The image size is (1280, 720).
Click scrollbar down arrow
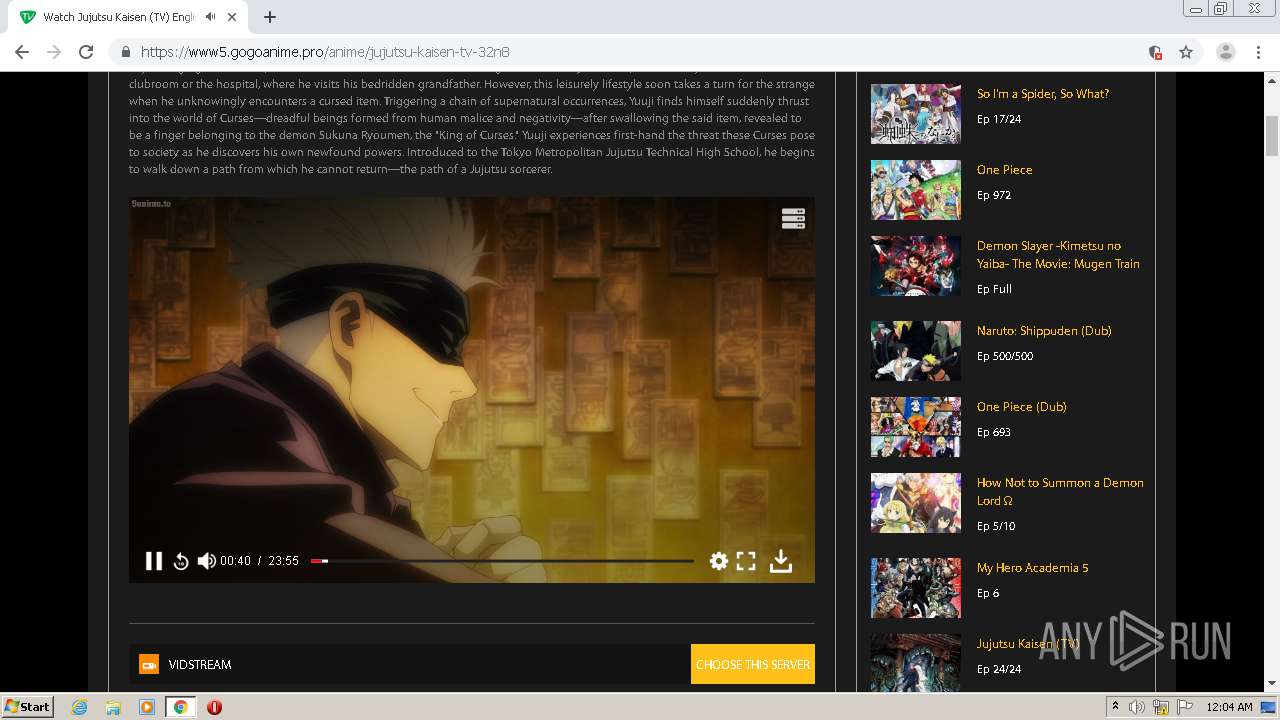[x=1272, y=683]
